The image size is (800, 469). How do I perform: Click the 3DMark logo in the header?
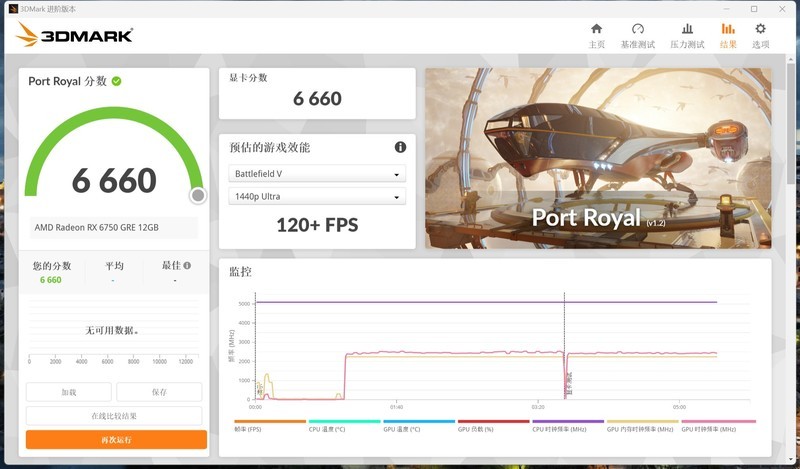pos(74,35)
